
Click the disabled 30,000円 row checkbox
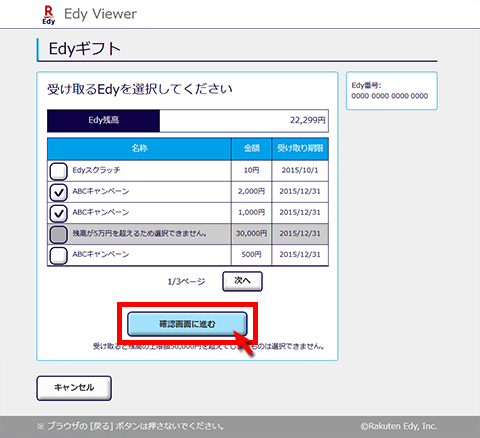point(58,234)
